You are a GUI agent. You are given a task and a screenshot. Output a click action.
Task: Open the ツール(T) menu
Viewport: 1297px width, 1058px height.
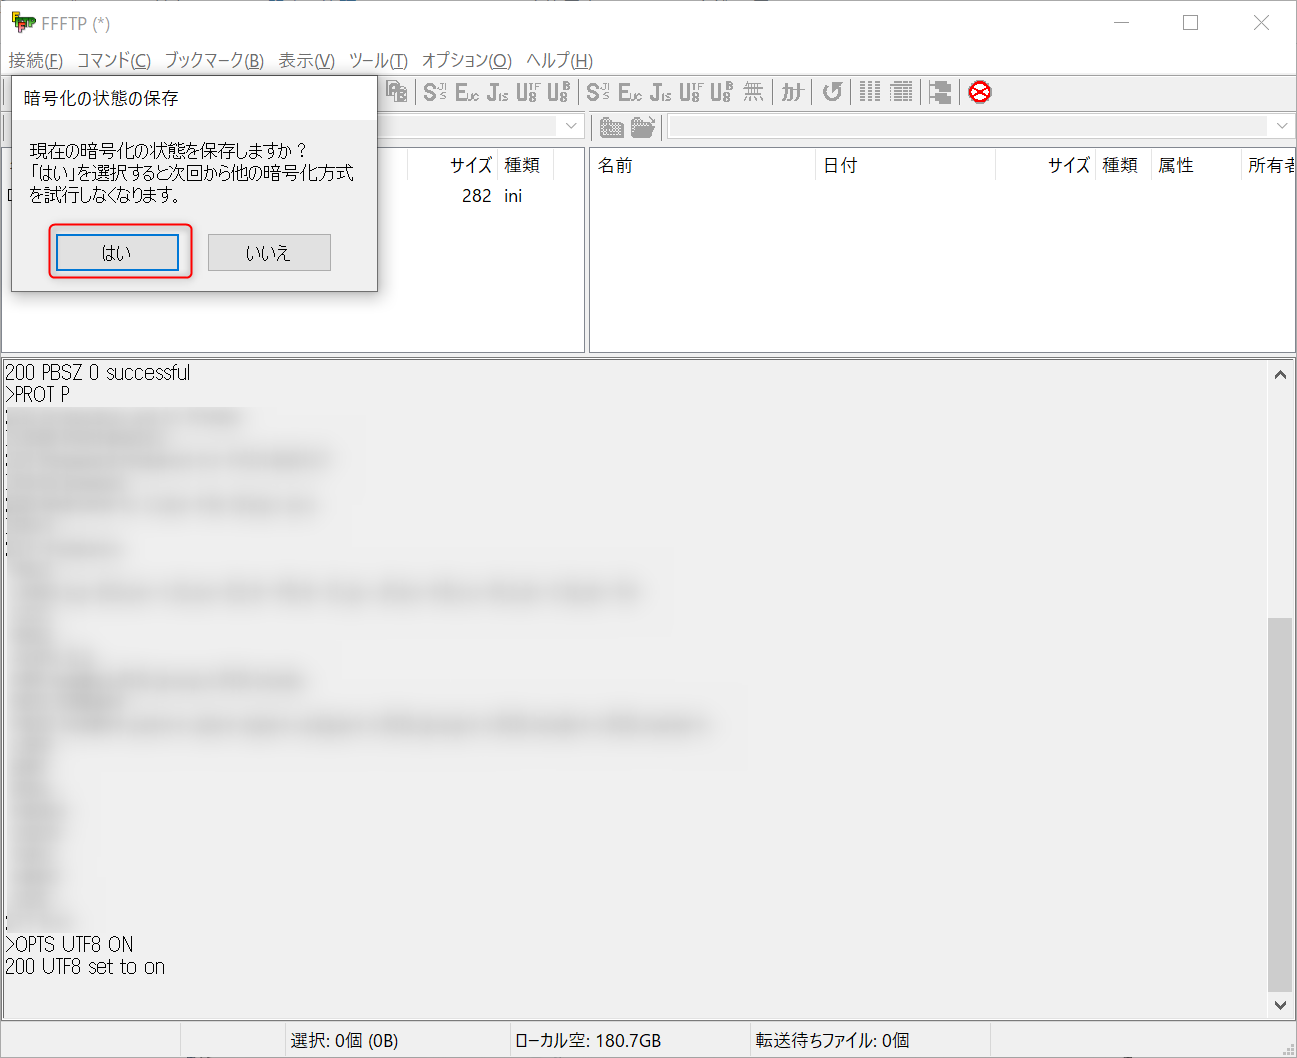(x=378, y=61)
